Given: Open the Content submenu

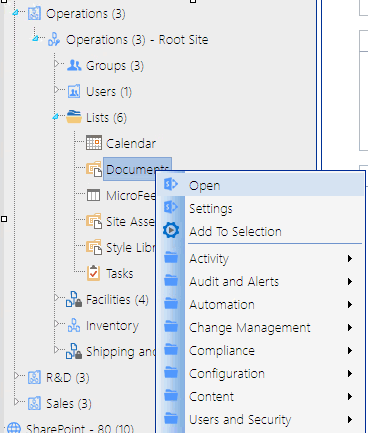Looking at the screenshot, I should click(x=260, y=397).
